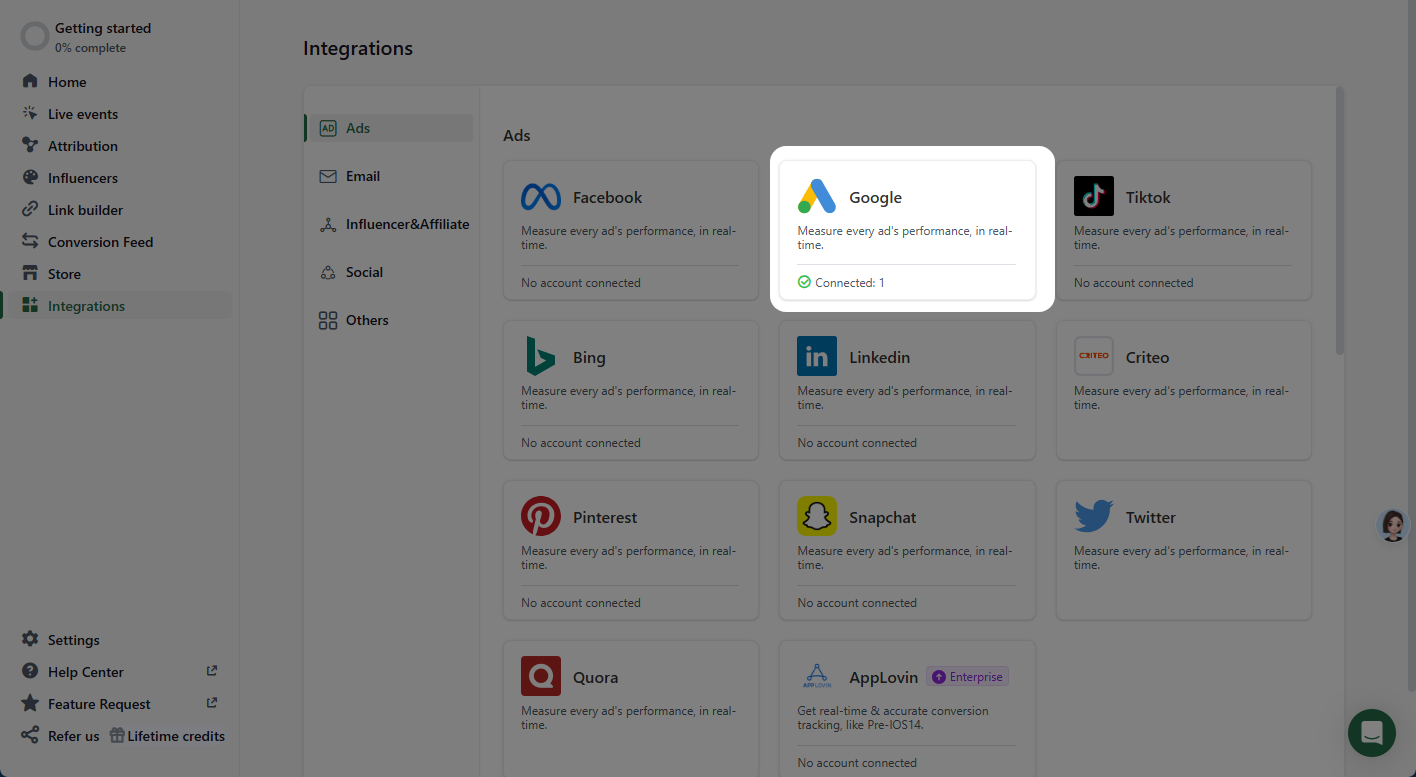The height and width of the screenshot is (777, 1416).
Task: Click the Feature Request star icon
Action: [30, 703]
